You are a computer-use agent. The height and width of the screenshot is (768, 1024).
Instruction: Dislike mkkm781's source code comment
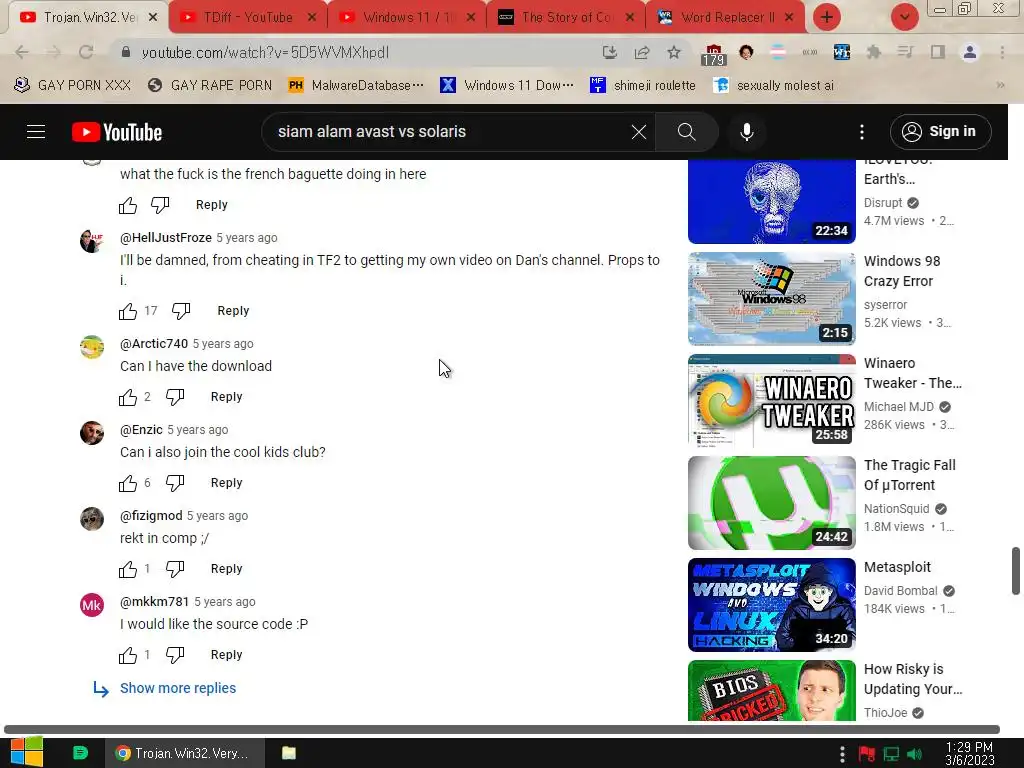pos(175,654)
